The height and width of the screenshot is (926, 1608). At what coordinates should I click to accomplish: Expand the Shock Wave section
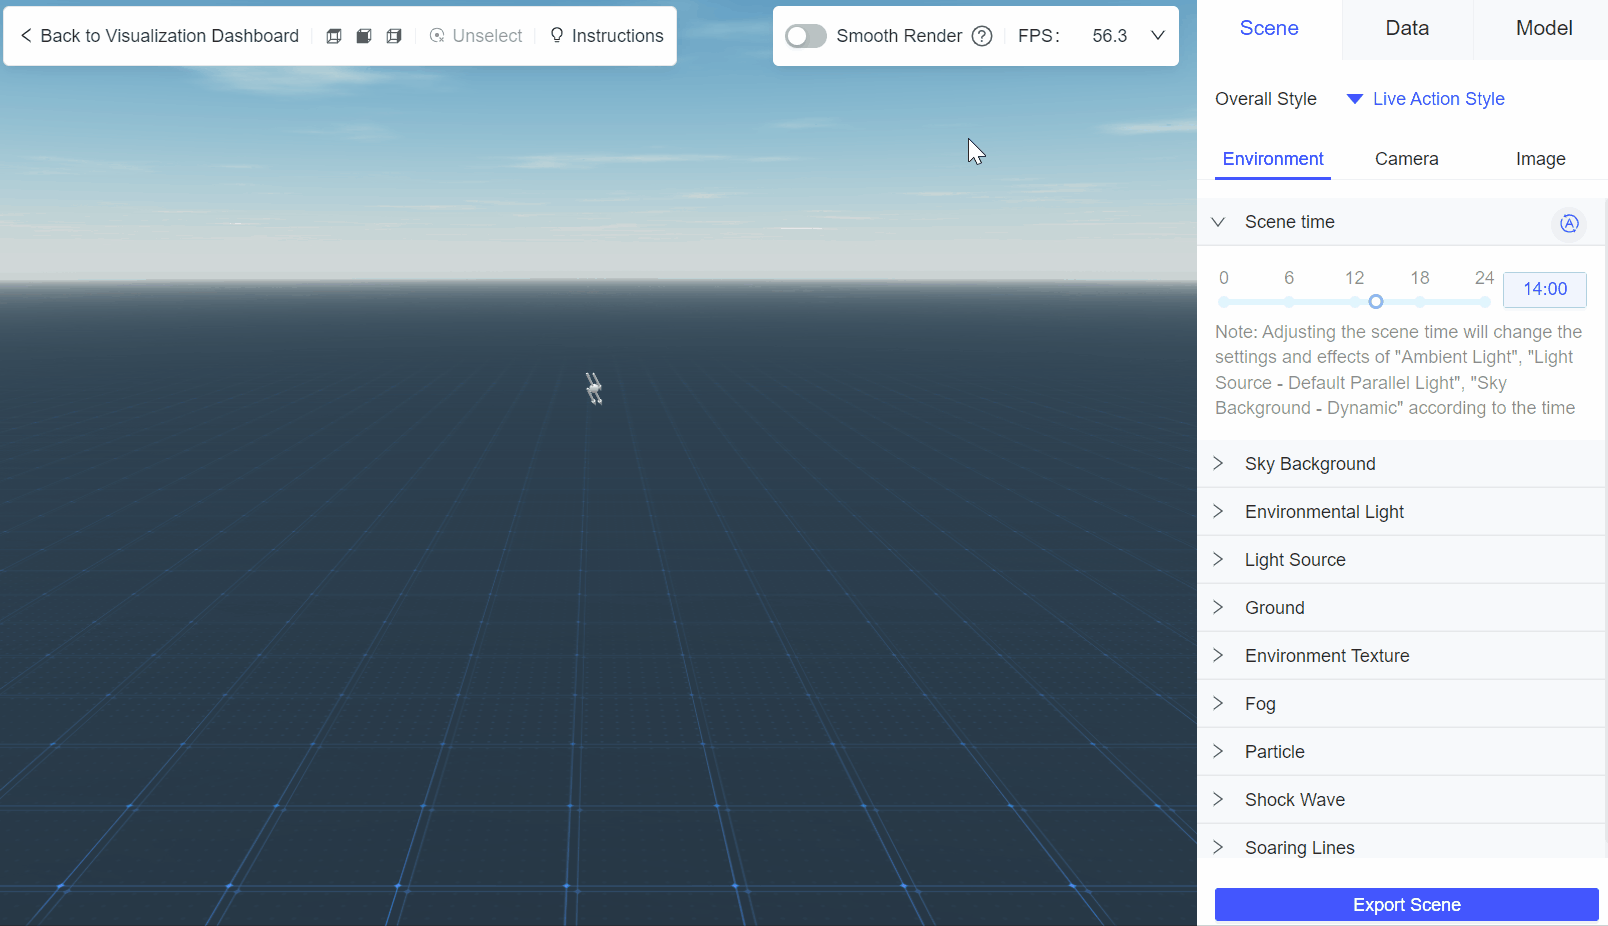tap(1400, 800)
